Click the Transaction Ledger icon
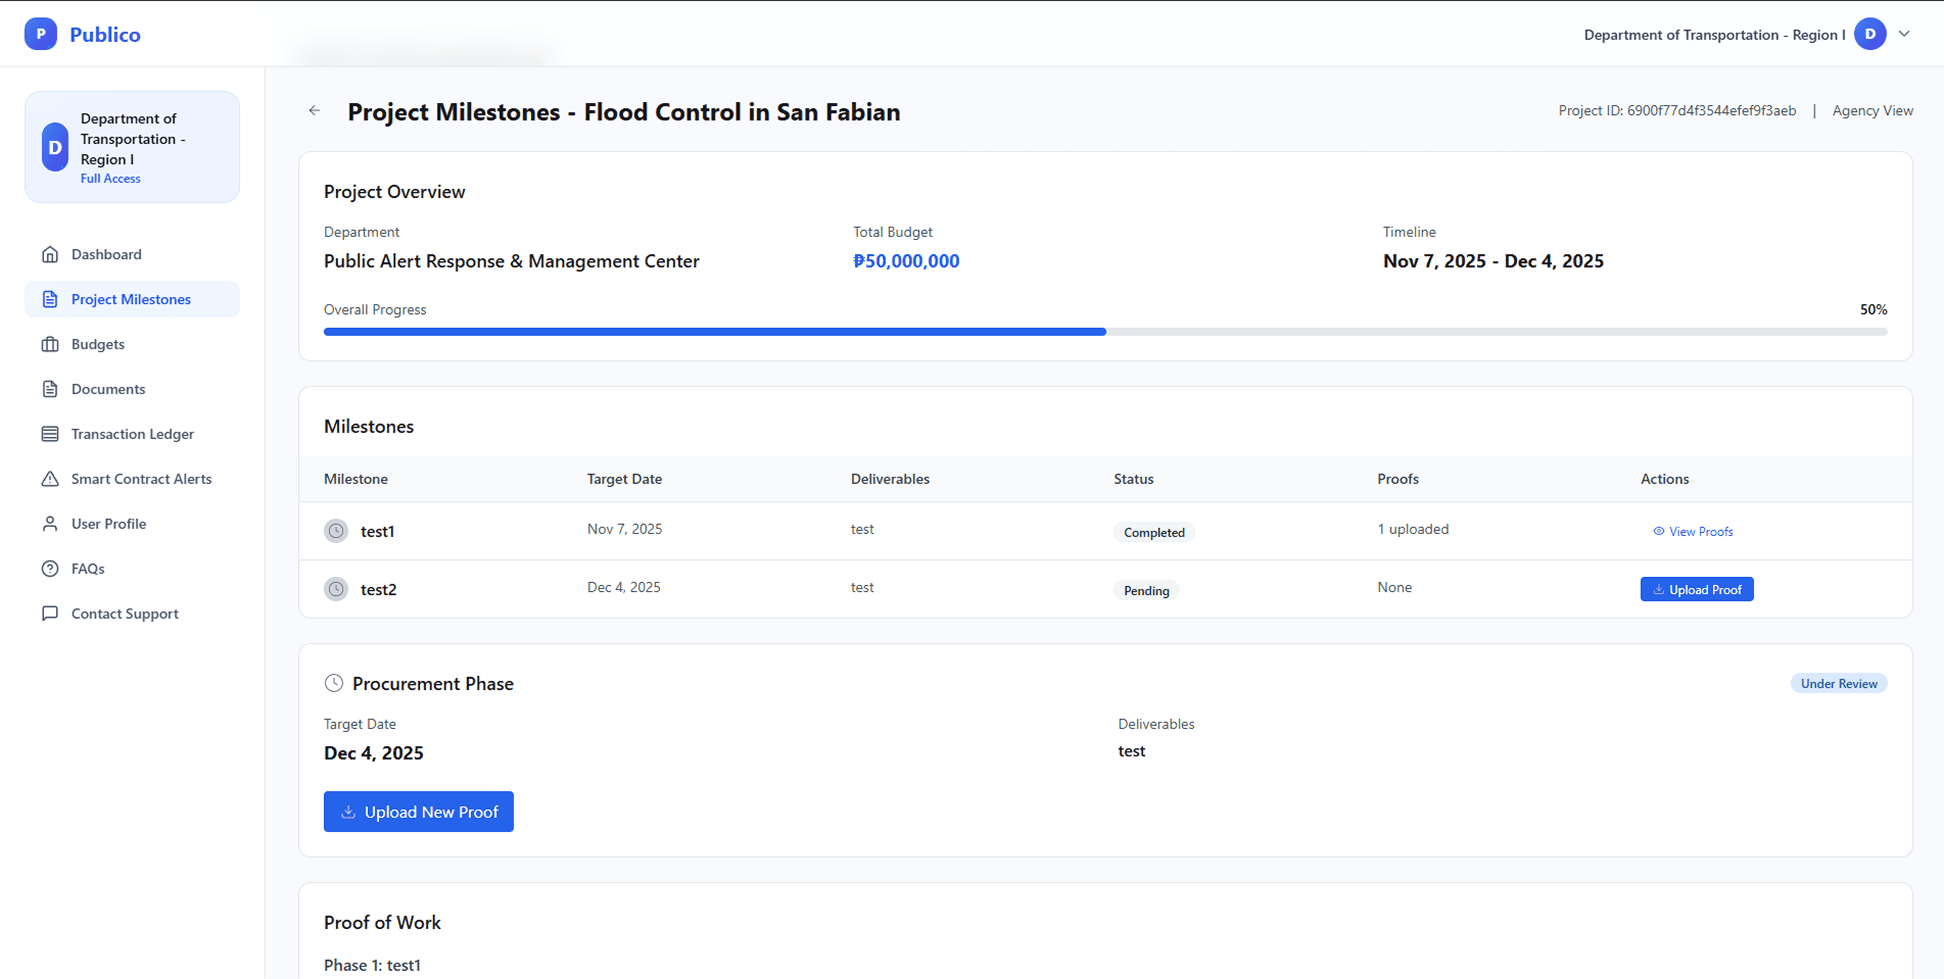The height and width of the screenshot is (979, 1944). [50, 434]
